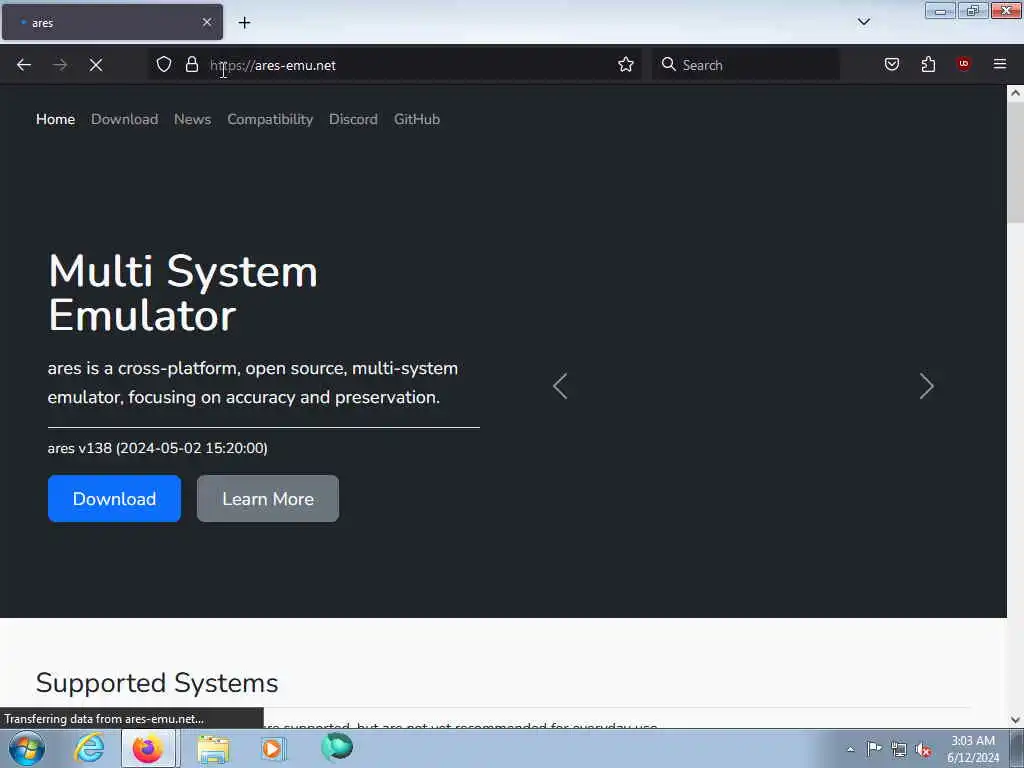This screenshot has height=768, width=1024.
Task: Click the blue Download button
Action: tap(114, 498)
